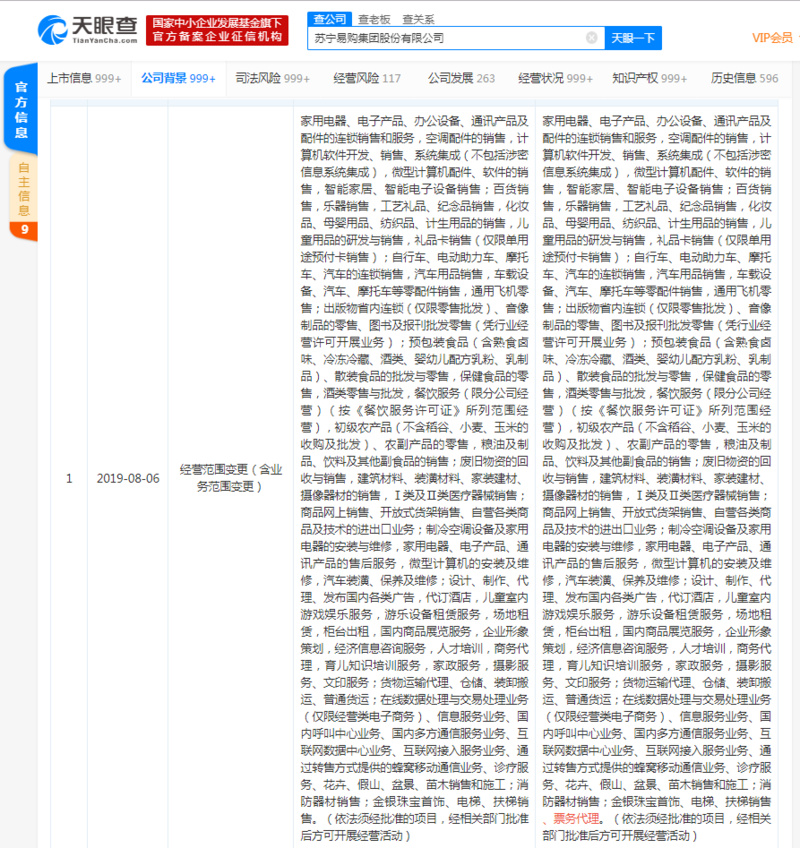This screenshot has width=800, height=848.
Task: Click the orange 9 badge under 自主信息
Action: 23,231
